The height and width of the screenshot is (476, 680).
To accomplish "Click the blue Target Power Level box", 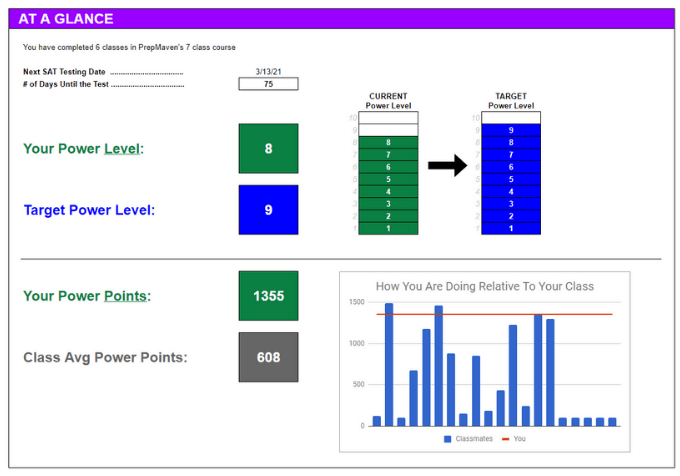I will (x=268, y=210).
